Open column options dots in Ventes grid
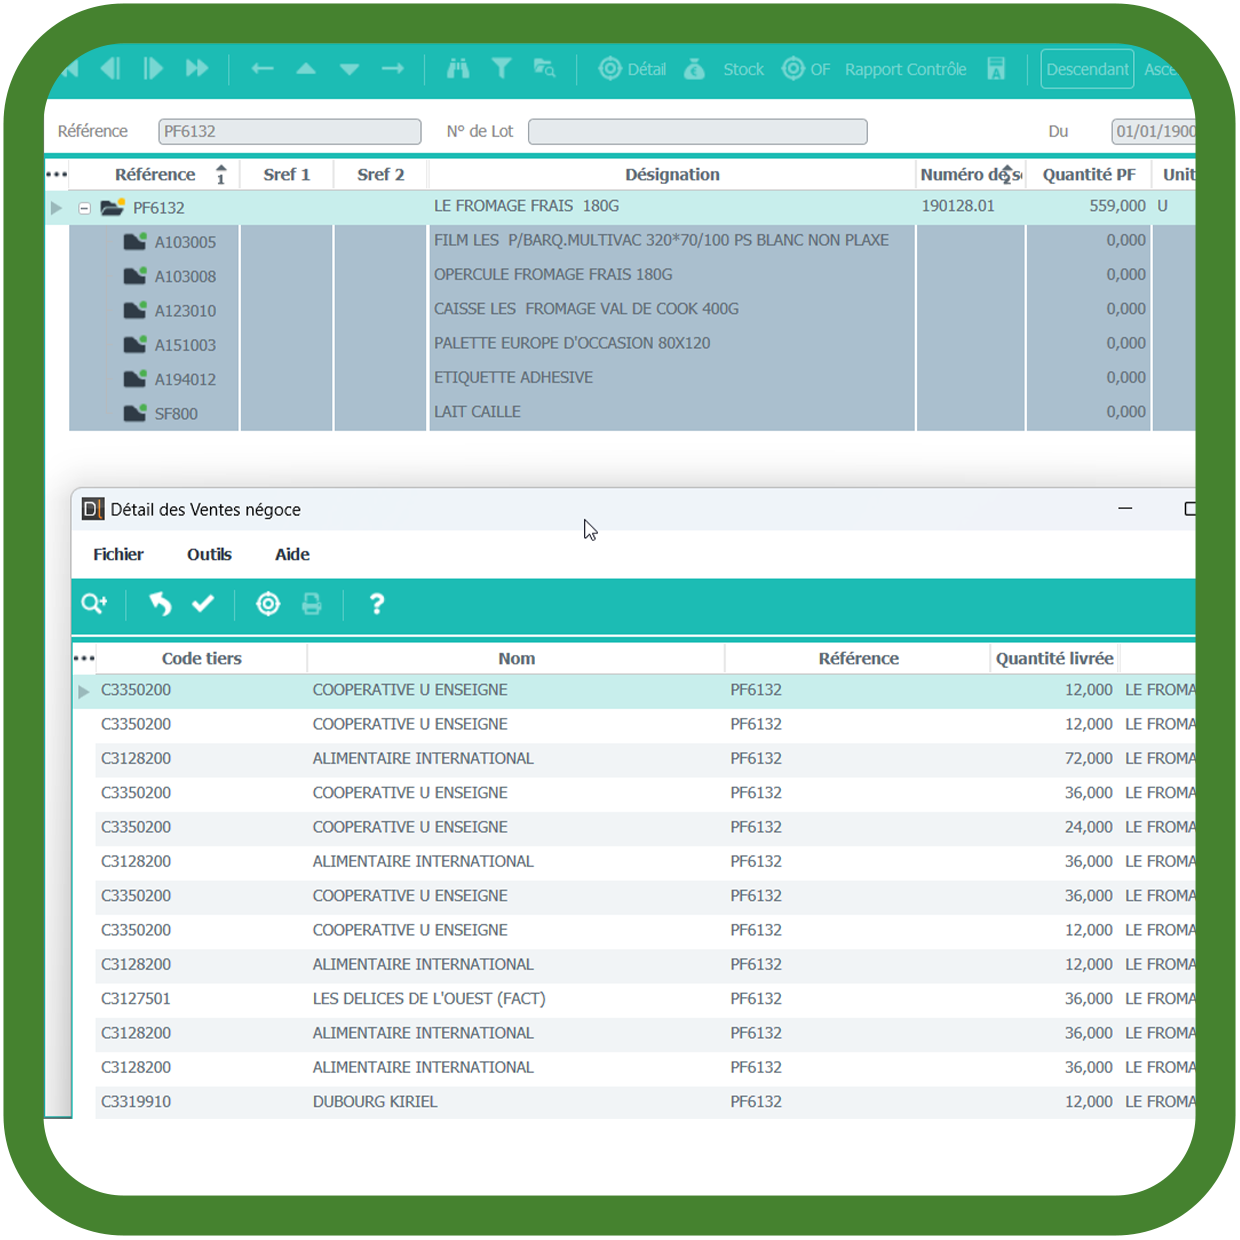Image resolution: width=1240 pixels, height=1240 pixels. click(85, 659)
